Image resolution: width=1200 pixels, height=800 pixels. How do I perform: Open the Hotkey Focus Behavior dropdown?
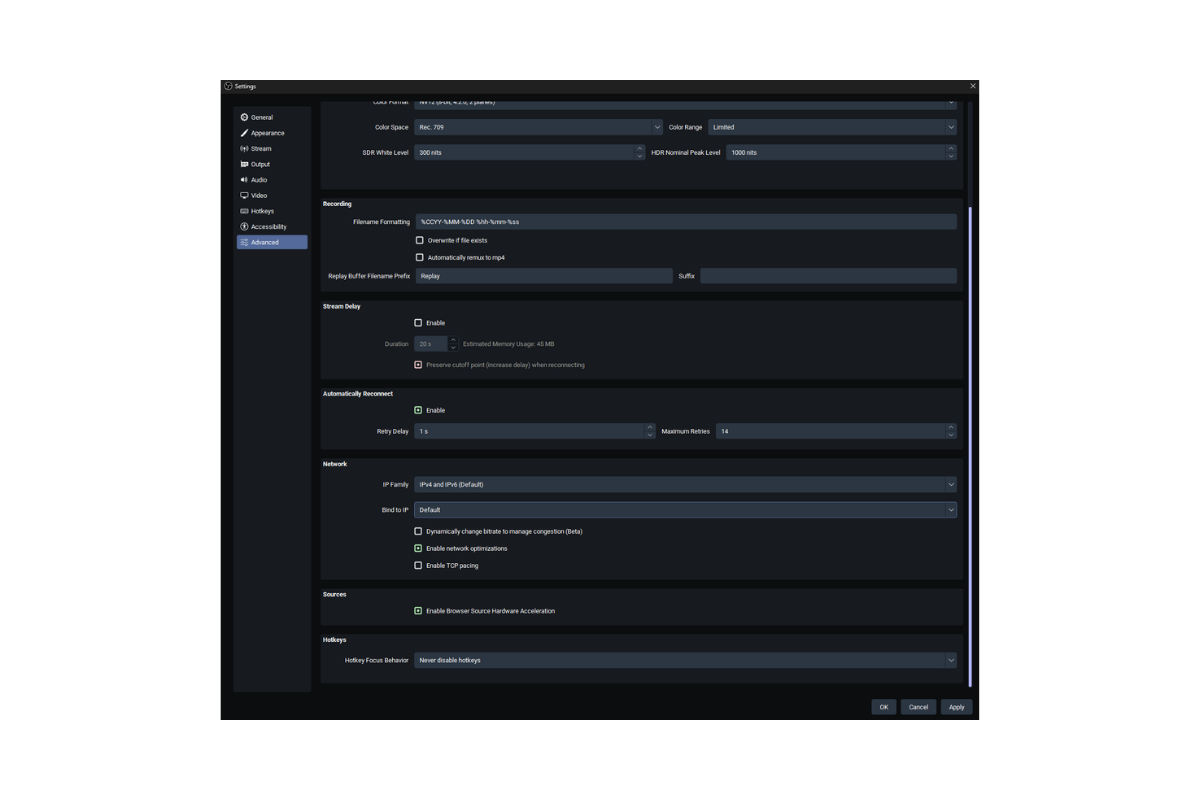[685, 660]
